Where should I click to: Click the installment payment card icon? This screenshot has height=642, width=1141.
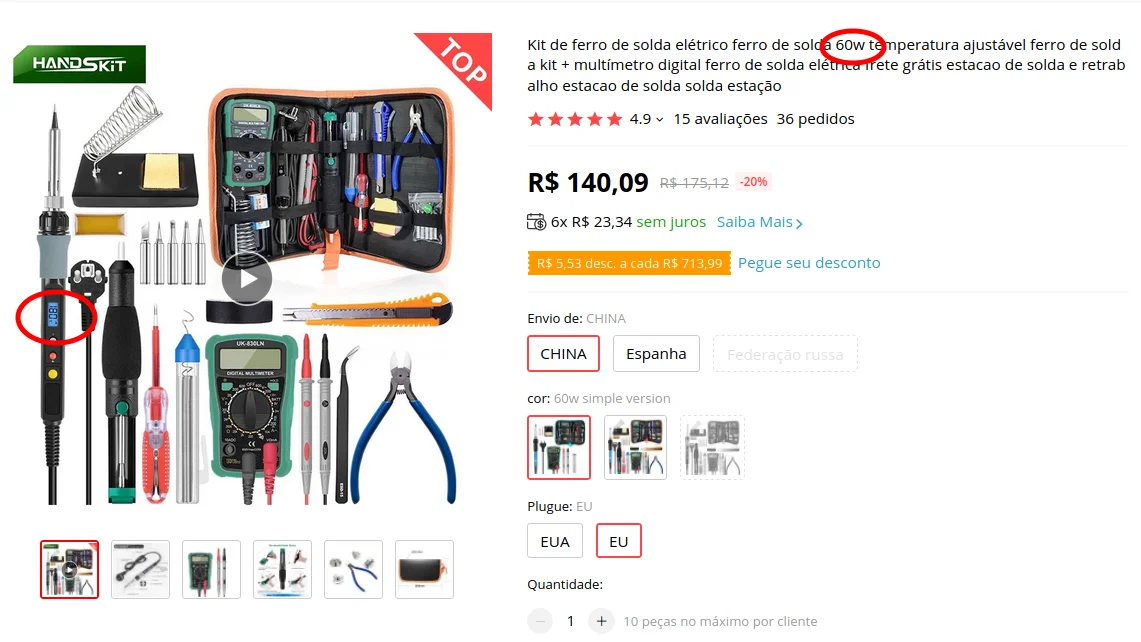tap(536, 222)
